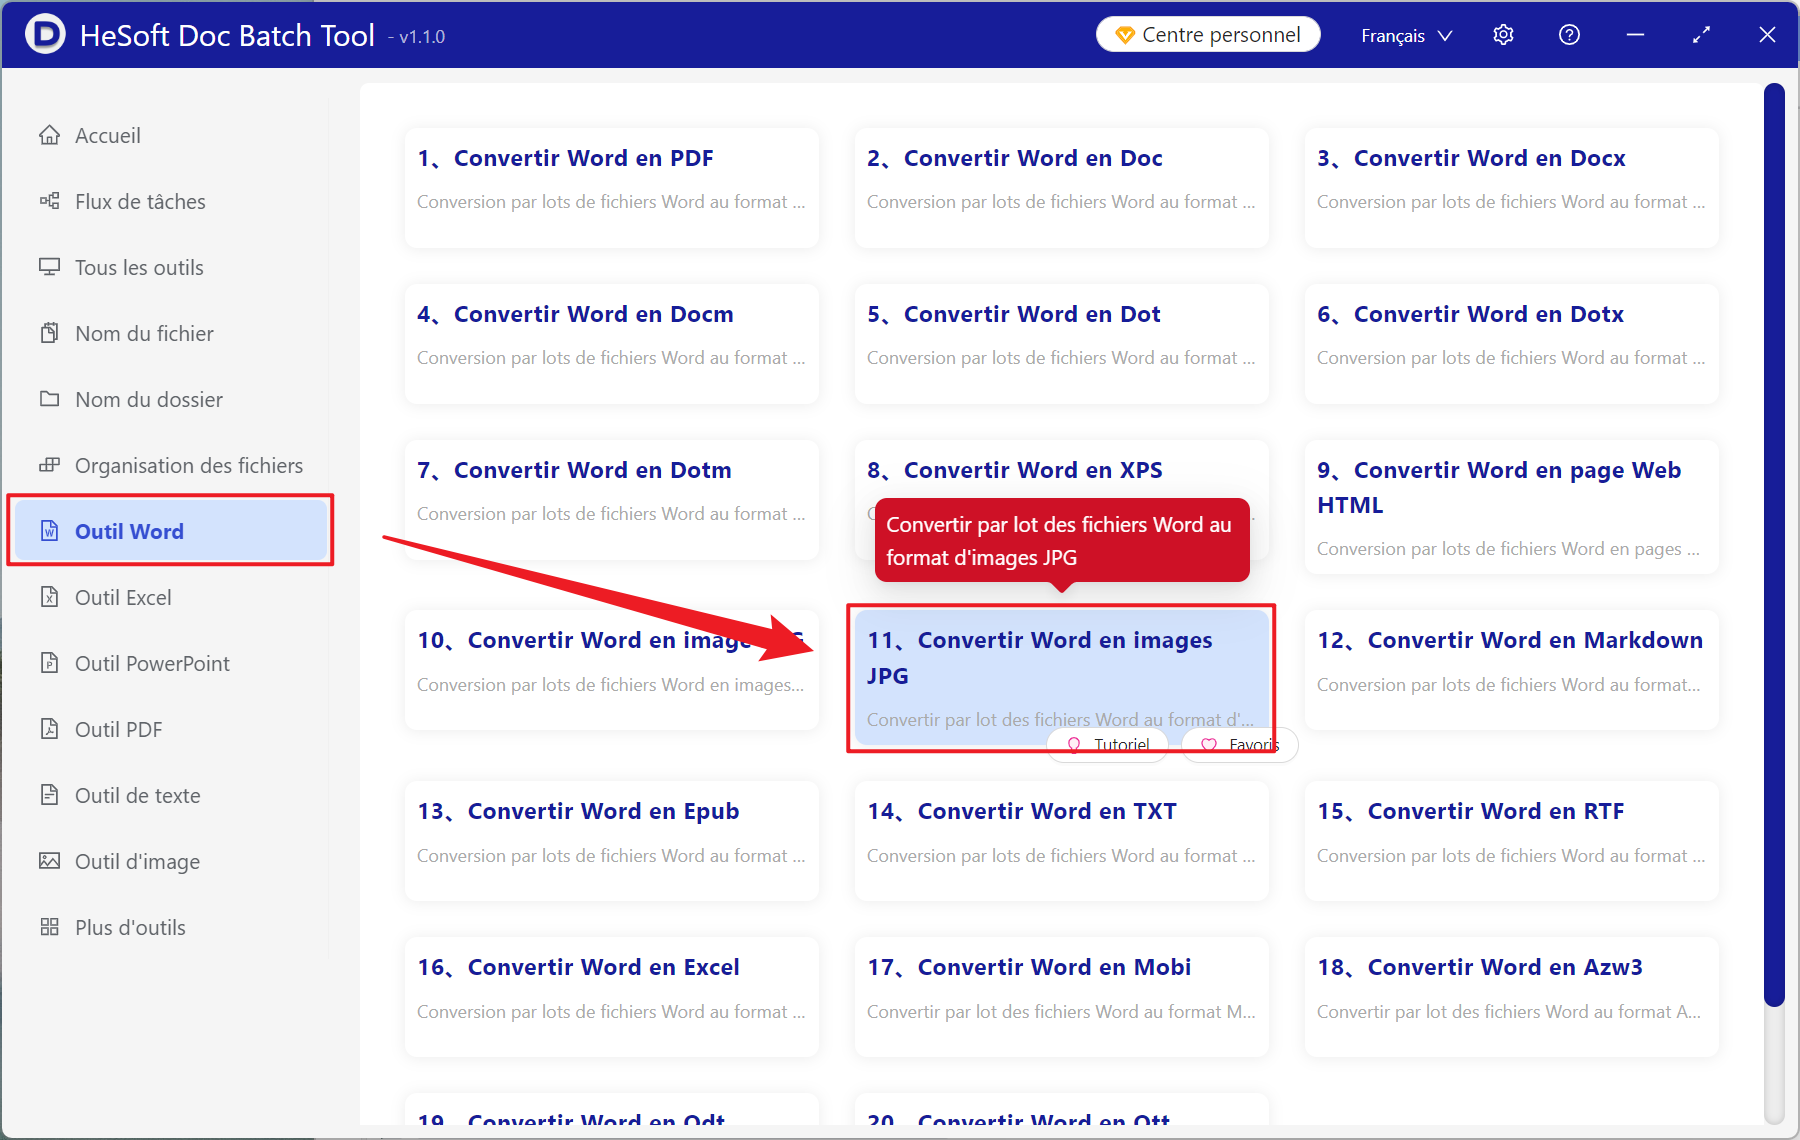This screenshot has width=1800, height=1140.
Task: Click the HeSoft logo icon
Action: point(45,34)
